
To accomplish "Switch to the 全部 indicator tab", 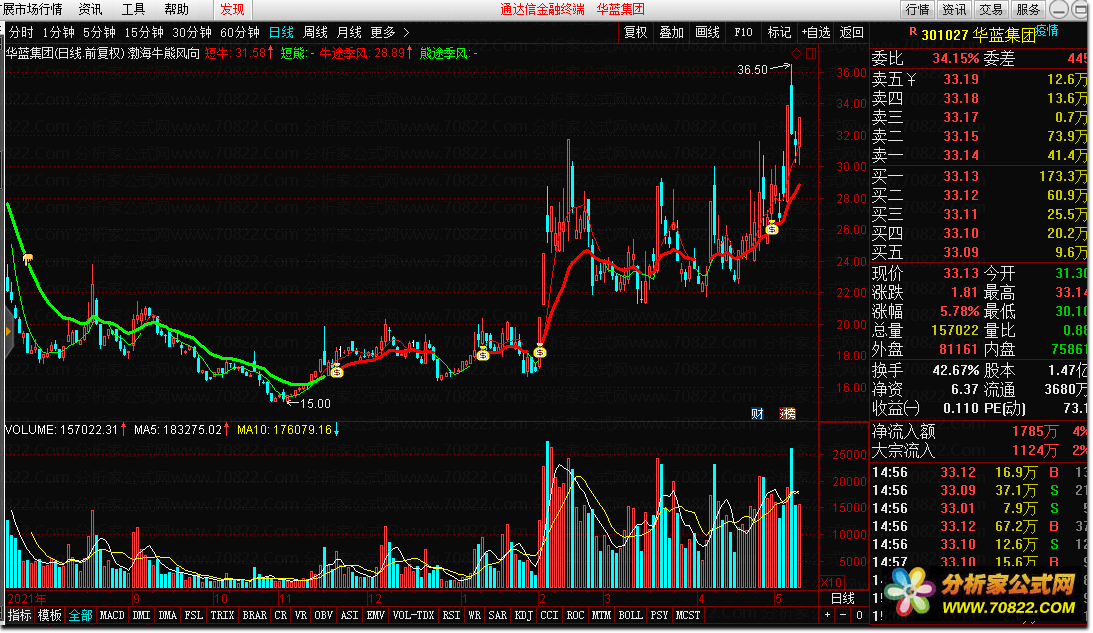I will [x=80, y=615].
